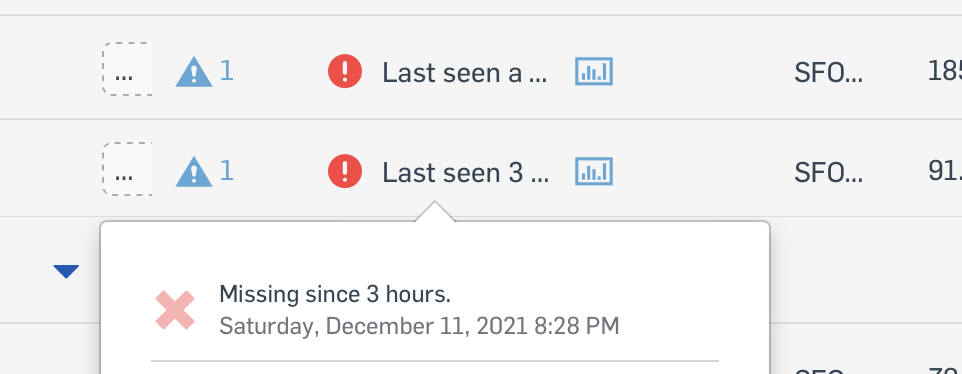Click the 'Missing since 3 hours.' message
The image size is (962, 374).
tap(335, 294)
